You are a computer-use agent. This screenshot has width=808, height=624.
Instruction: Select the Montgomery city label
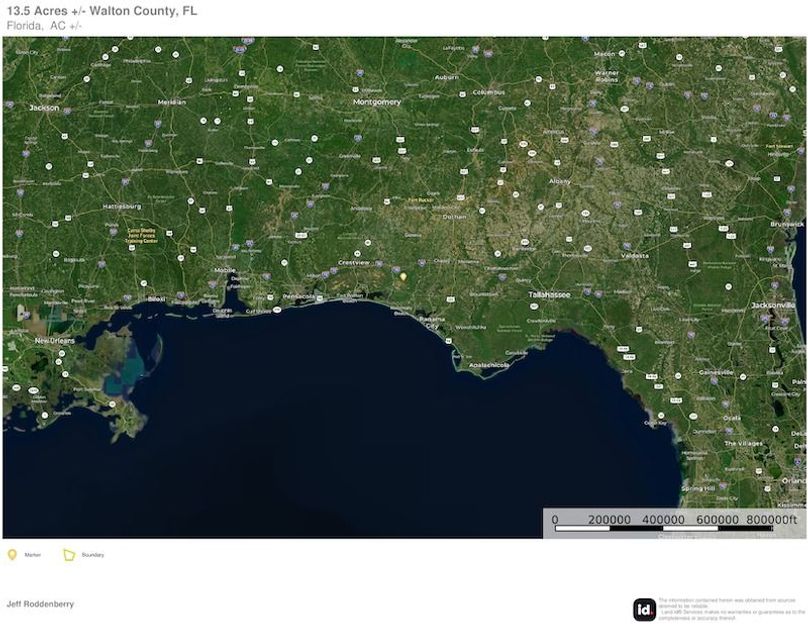pos(377,102)
